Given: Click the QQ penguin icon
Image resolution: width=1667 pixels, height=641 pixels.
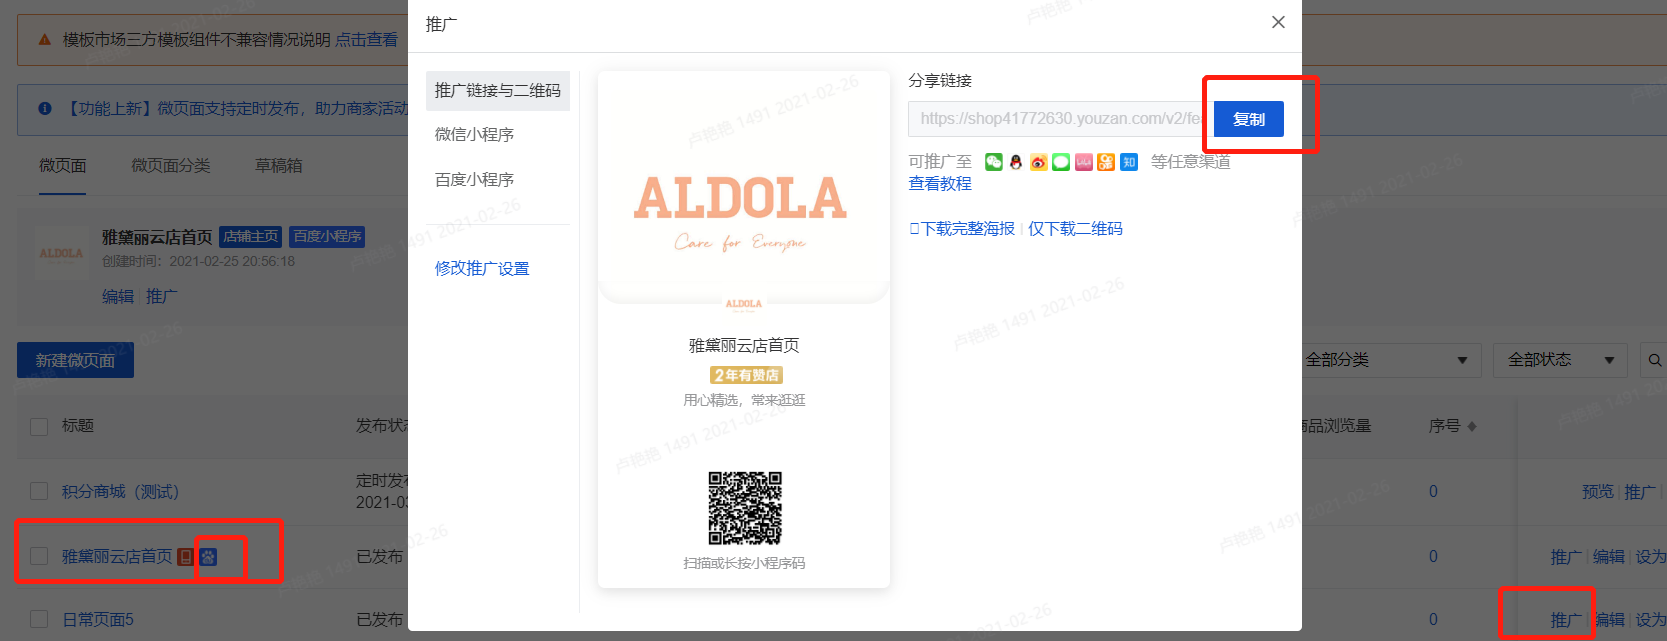Looking at the screenshot, I should pos(1016,162).
